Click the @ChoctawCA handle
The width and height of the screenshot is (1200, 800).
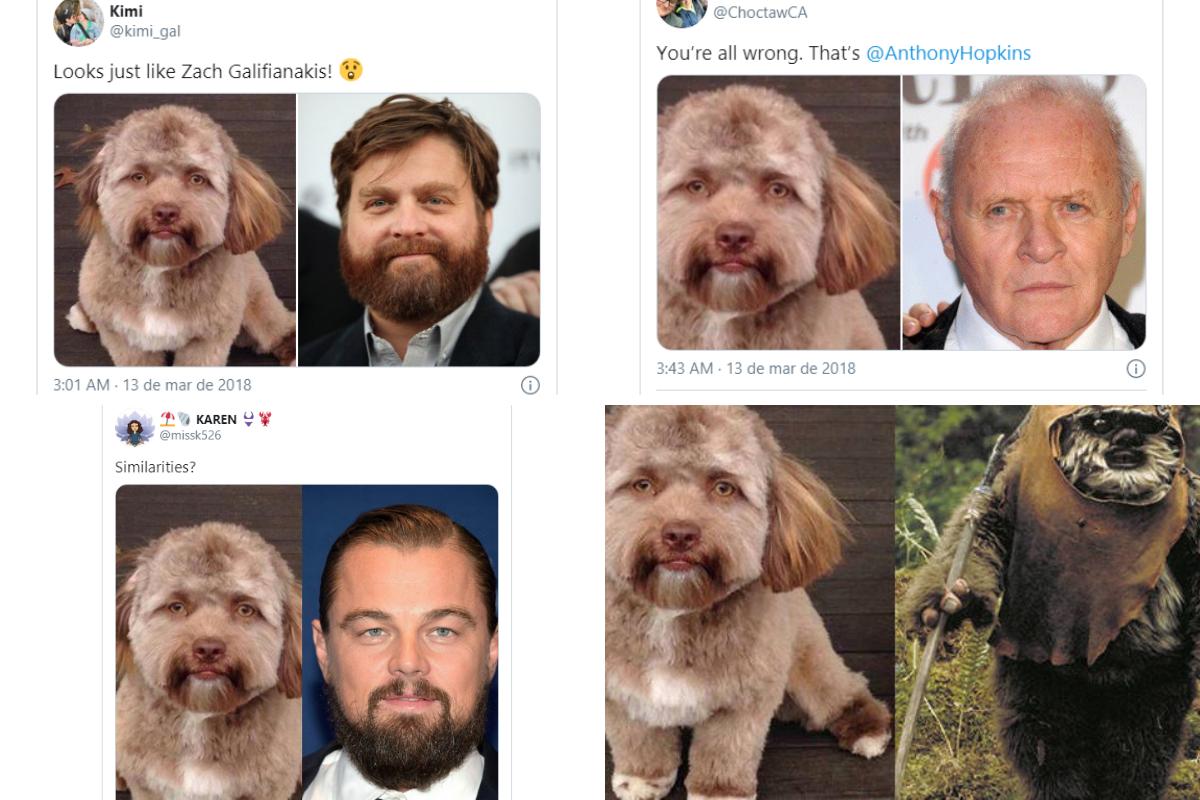click(x=760, y=13)
